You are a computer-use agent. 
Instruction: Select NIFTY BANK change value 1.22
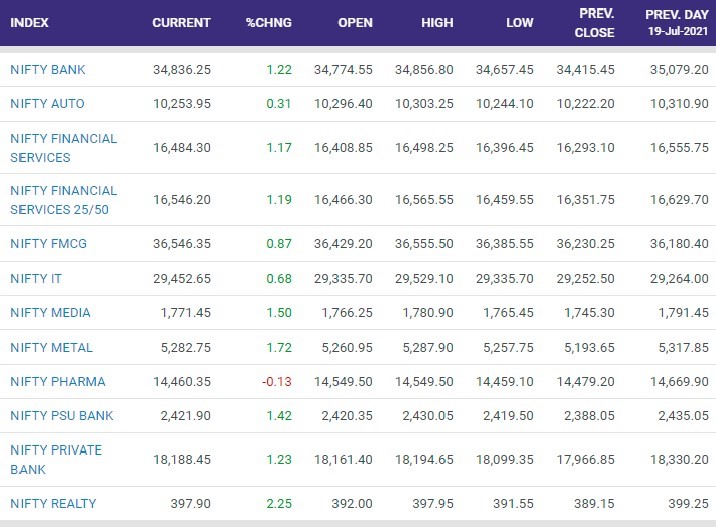pyautogui.click(x=279, y=70)
